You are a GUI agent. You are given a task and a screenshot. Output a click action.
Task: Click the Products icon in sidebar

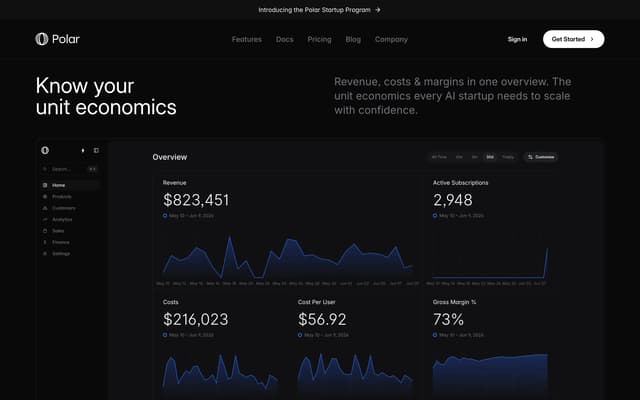coord(45,197)
